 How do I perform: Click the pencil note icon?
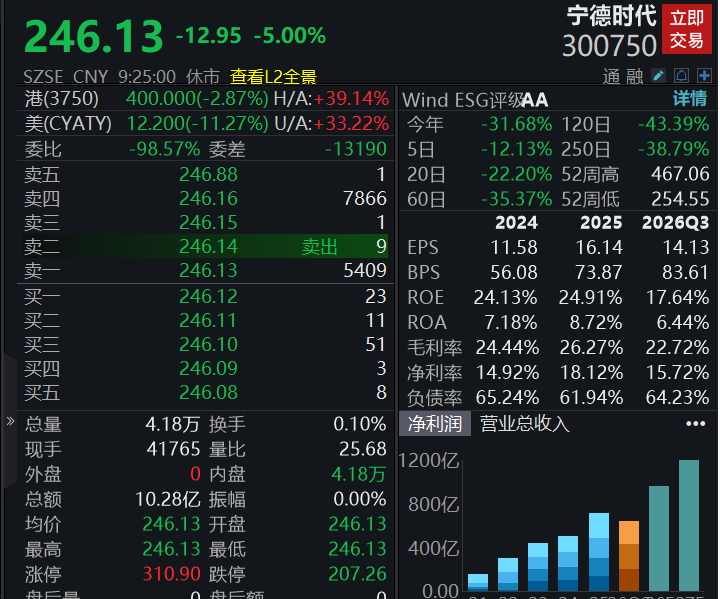coord(658,76)
